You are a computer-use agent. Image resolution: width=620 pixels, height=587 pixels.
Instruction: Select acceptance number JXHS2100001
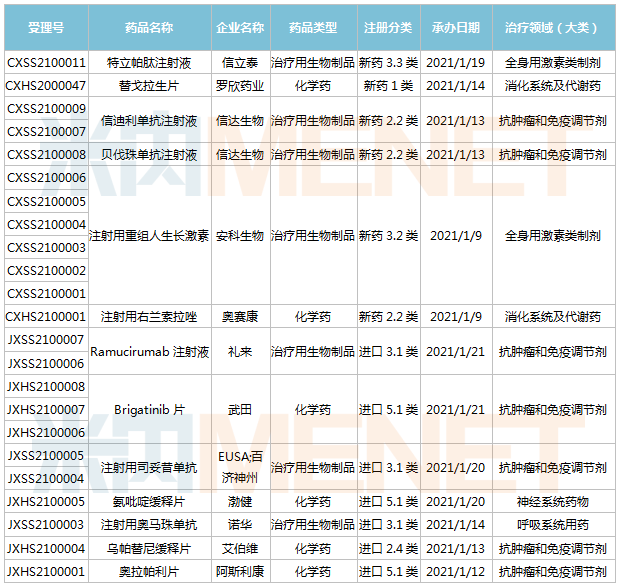pyautogui.click(x=46, y=572)
